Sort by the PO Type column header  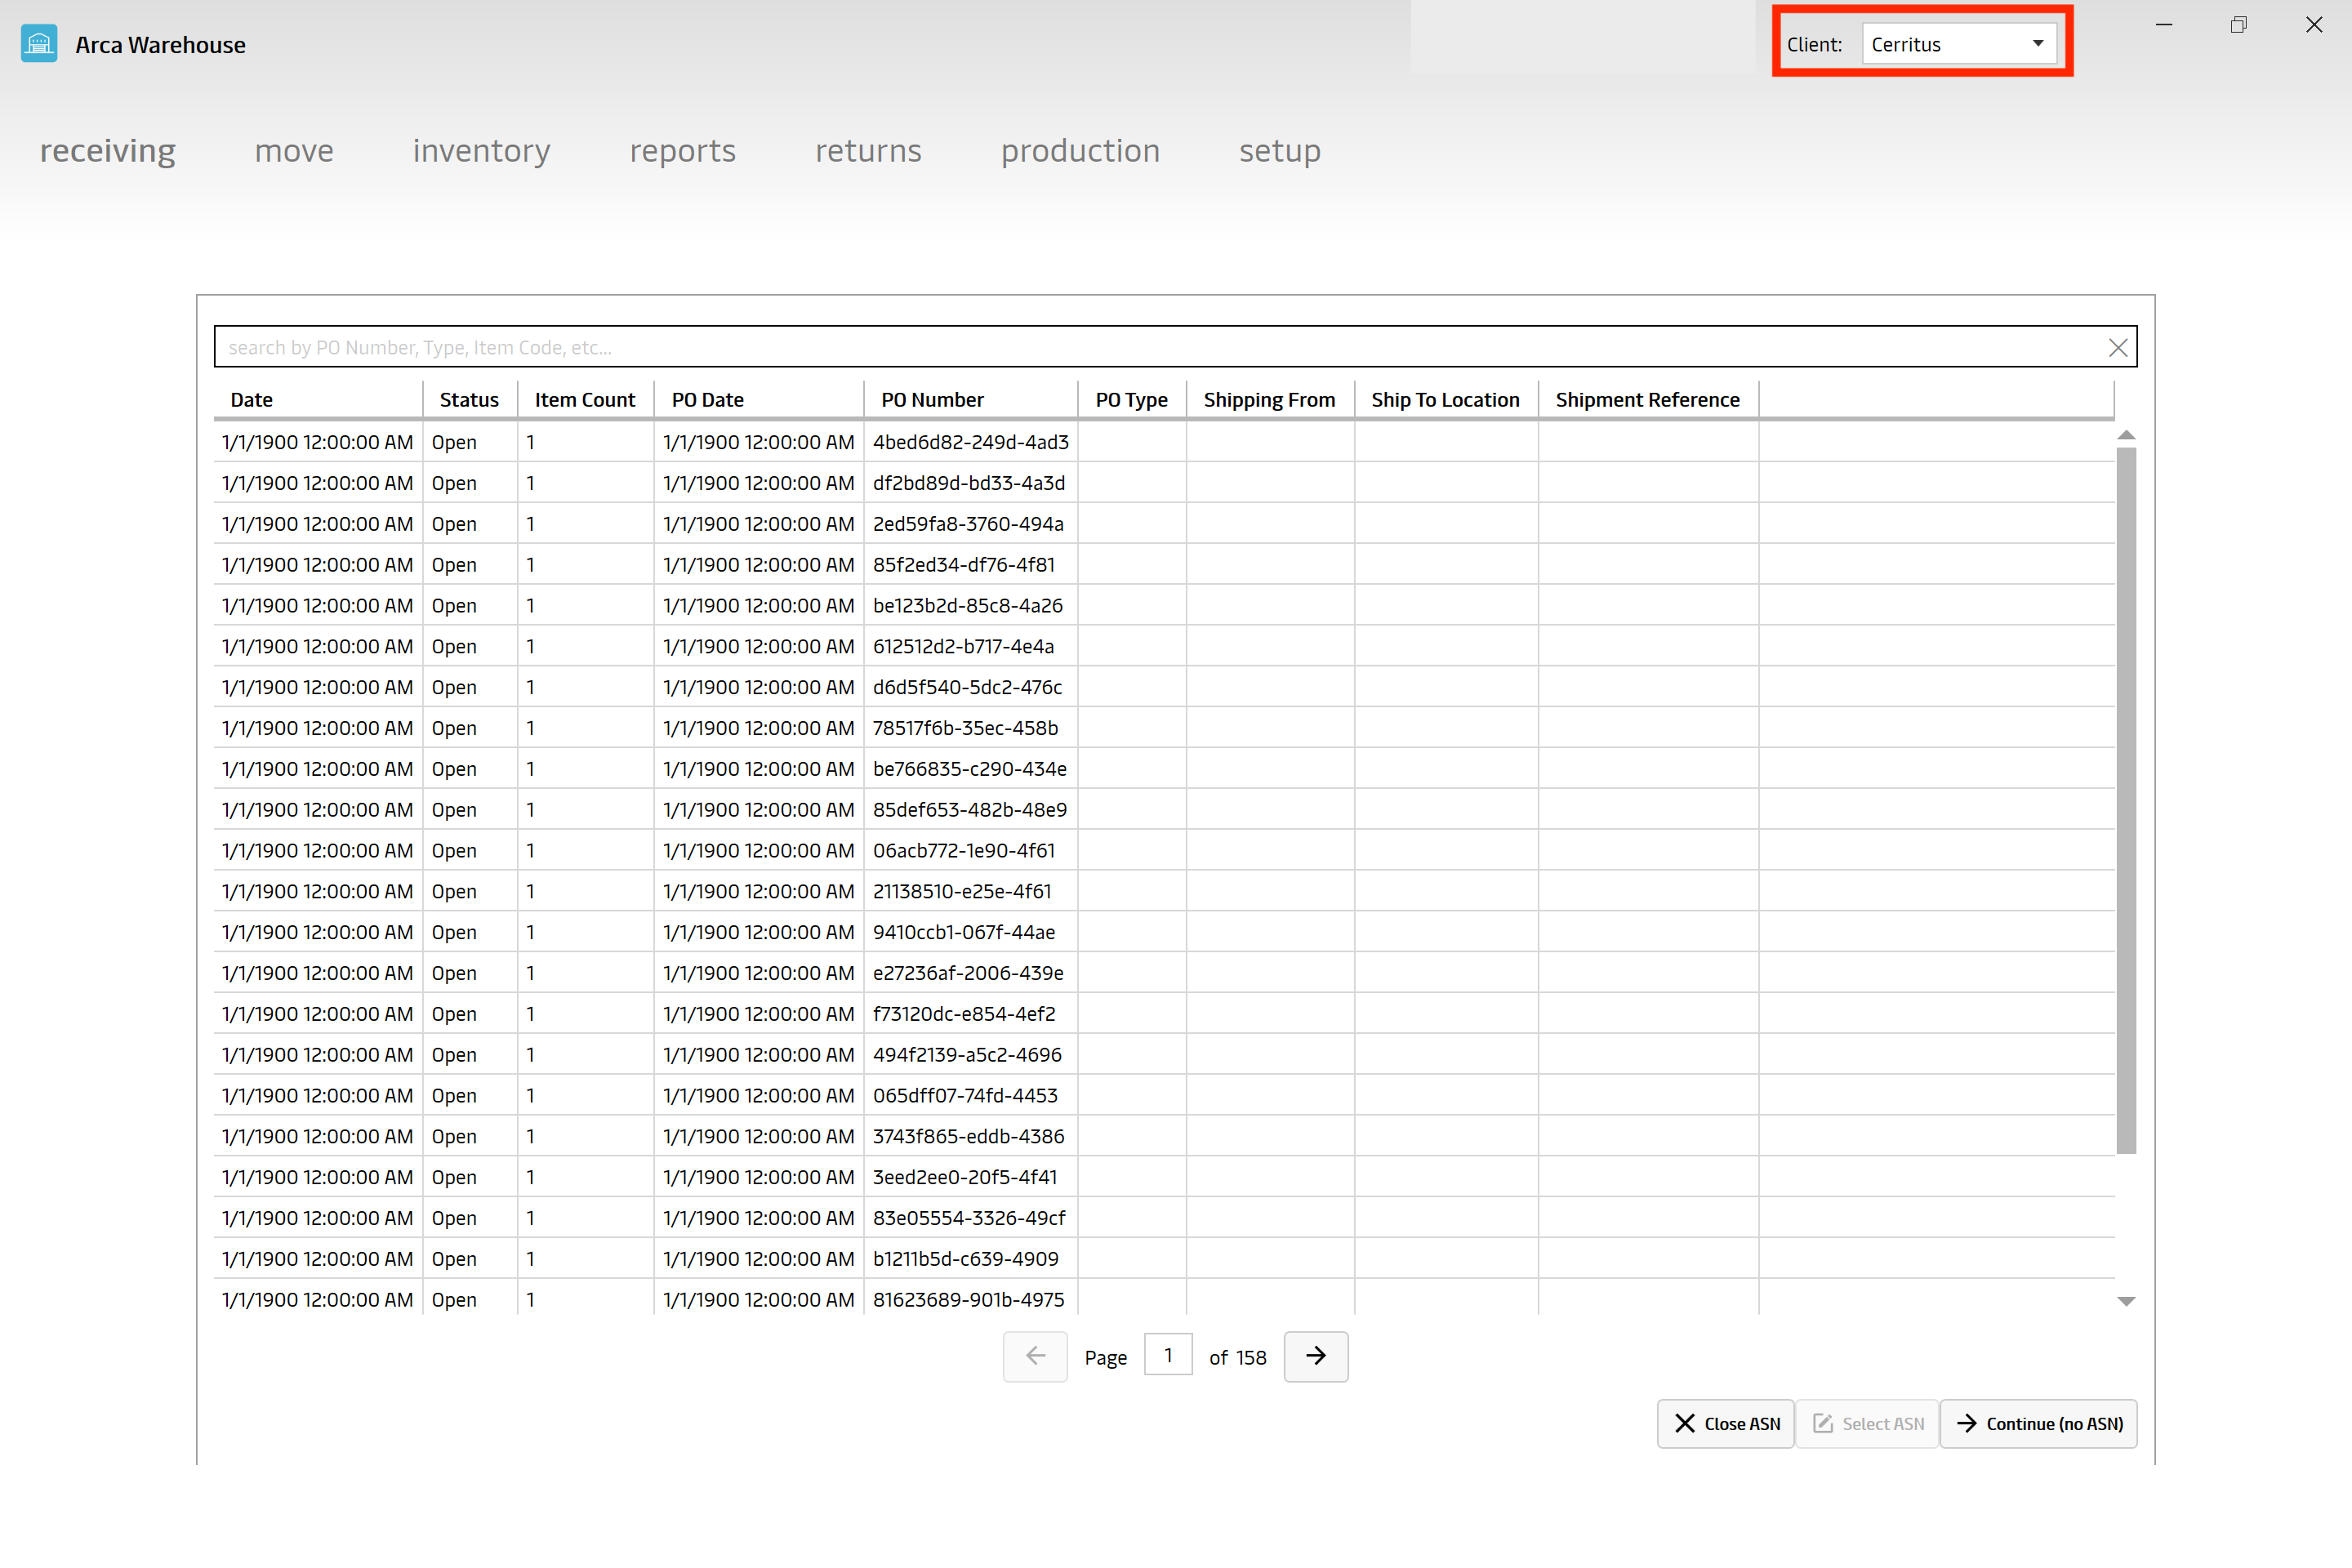click(1132, 399)
